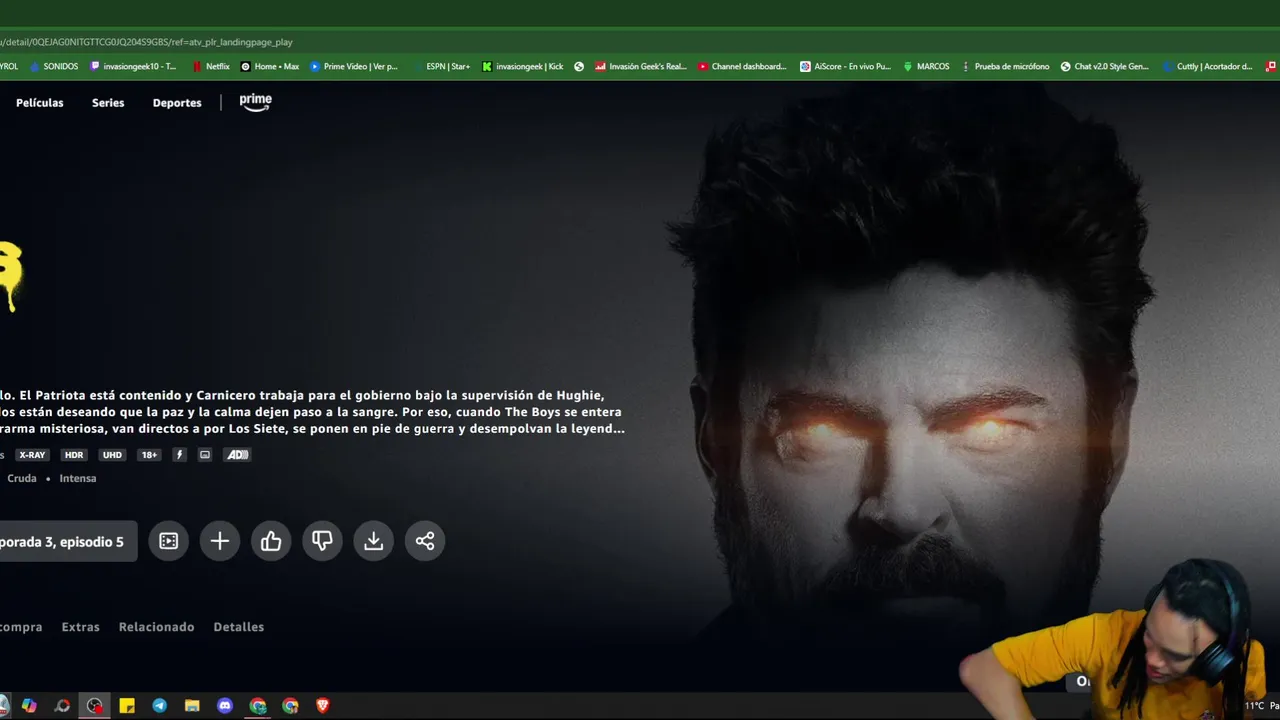The image size is (1280, 720).
Task: Click the HDR badge
Action: click(74, 455)
